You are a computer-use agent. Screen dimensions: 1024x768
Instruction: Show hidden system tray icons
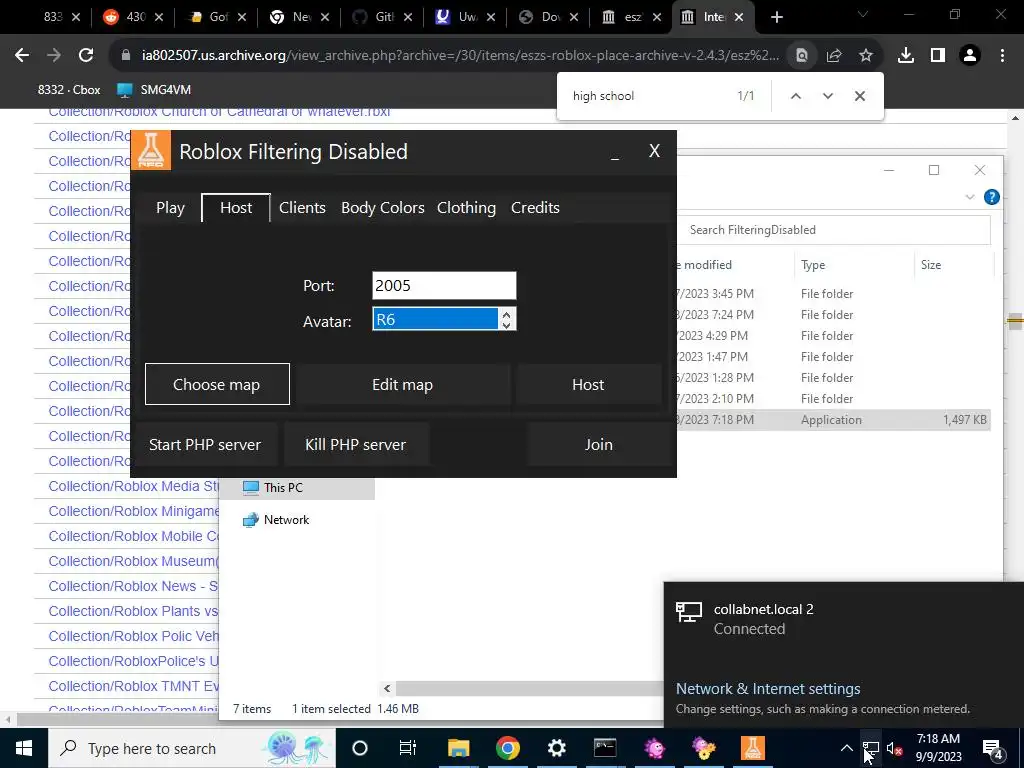point(846,748)
